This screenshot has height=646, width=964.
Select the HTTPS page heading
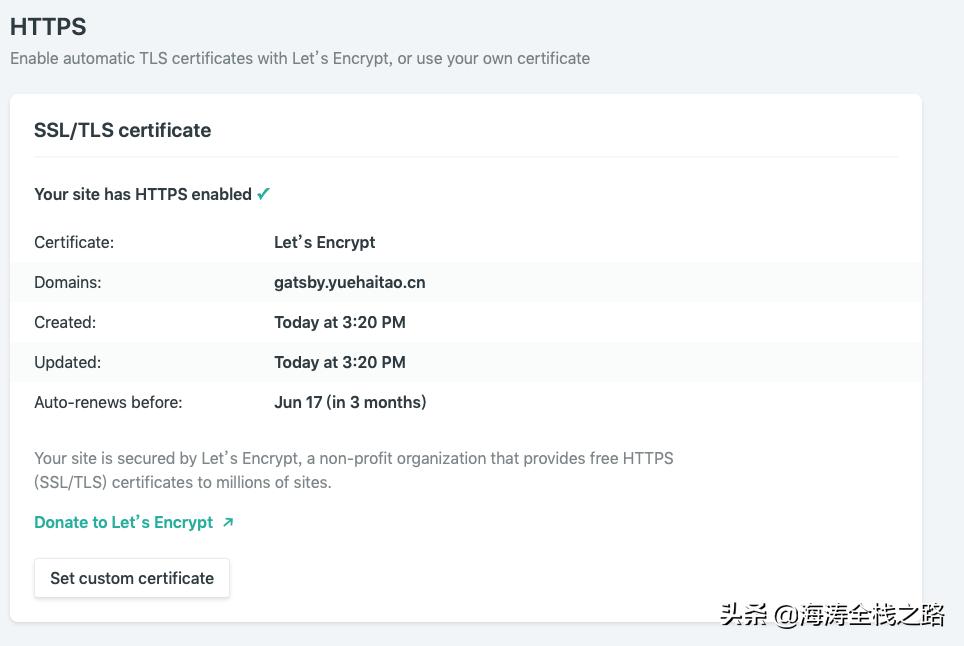[46, 27]
